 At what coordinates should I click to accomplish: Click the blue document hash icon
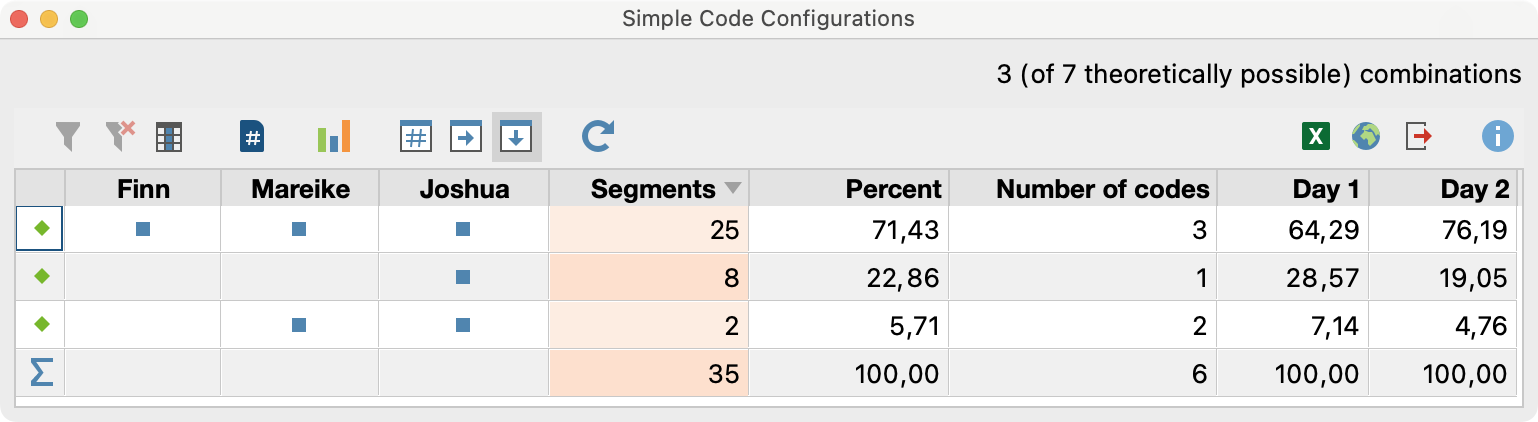253,137
